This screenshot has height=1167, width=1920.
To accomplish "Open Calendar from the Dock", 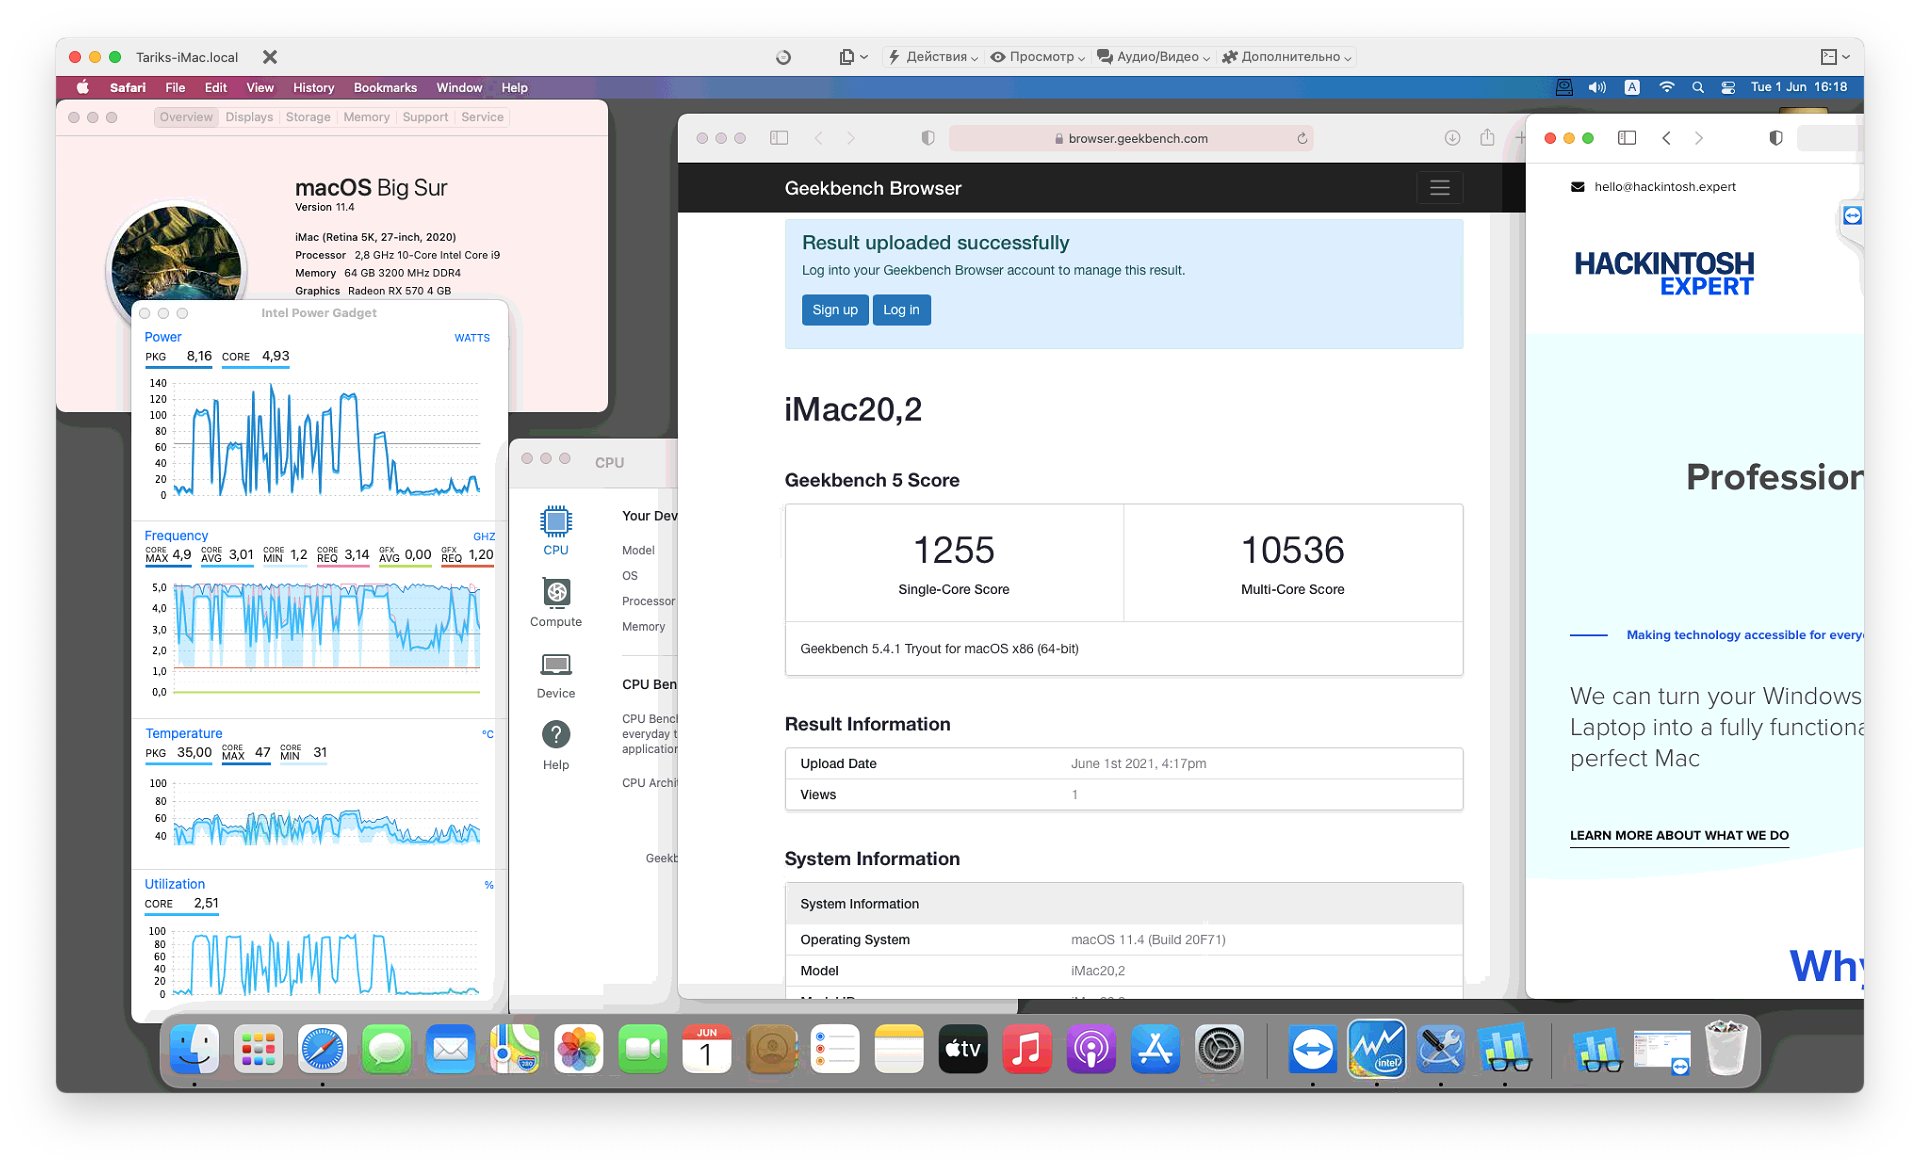I will point(706,1050).
